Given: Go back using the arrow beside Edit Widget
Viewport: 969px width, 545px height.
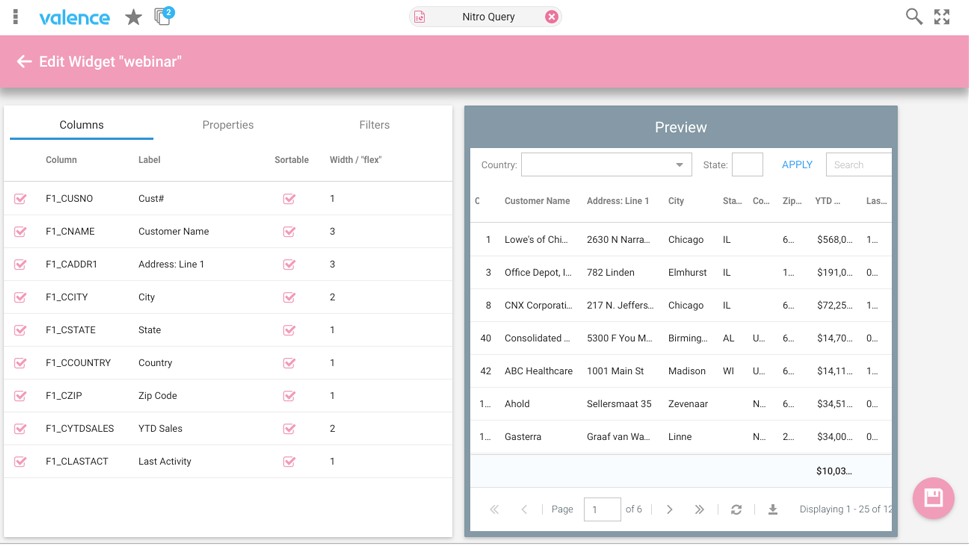Looking at the screenshot, I should [x=24, y=61].
